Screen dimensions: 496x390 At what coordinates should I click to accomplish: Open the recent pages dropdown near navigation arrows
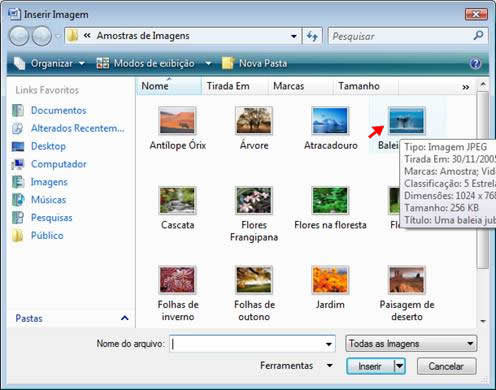(58, 36)
